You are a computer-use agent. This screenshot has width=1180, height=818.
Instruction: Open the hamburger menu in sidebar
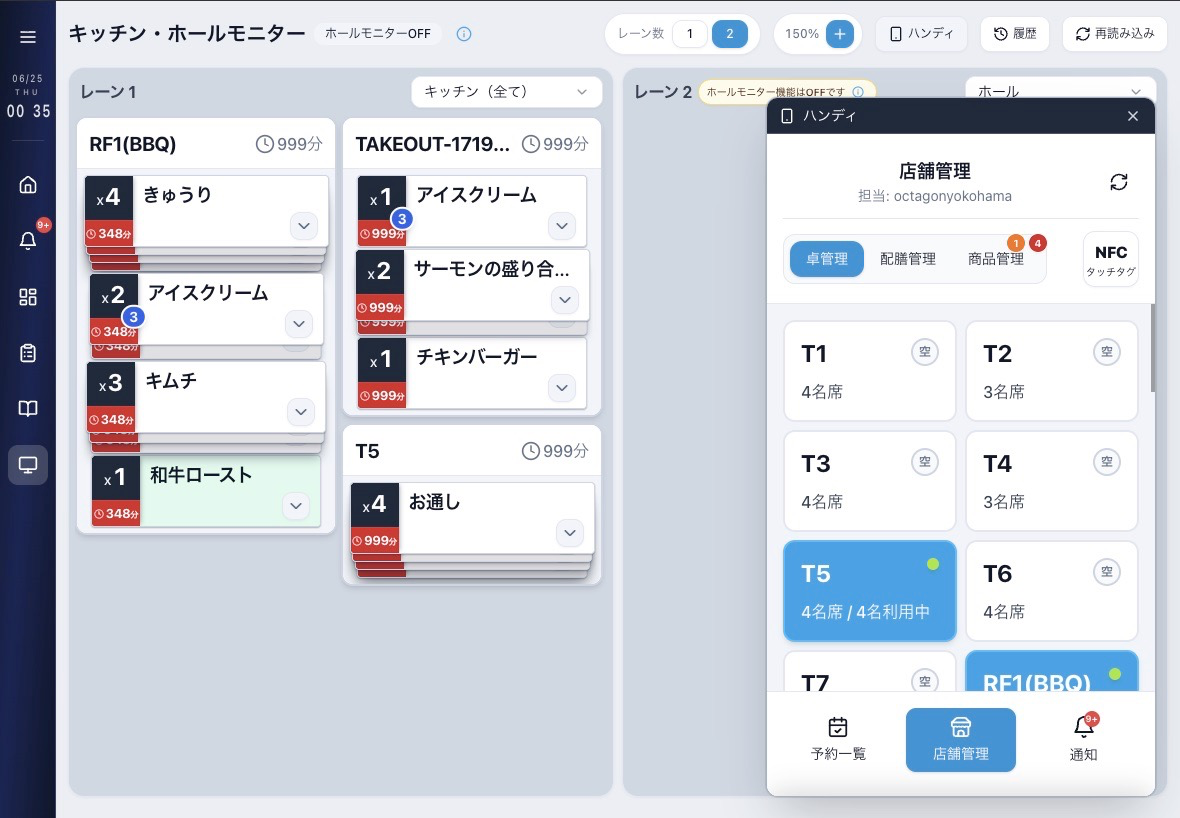[x=28, y=36]
